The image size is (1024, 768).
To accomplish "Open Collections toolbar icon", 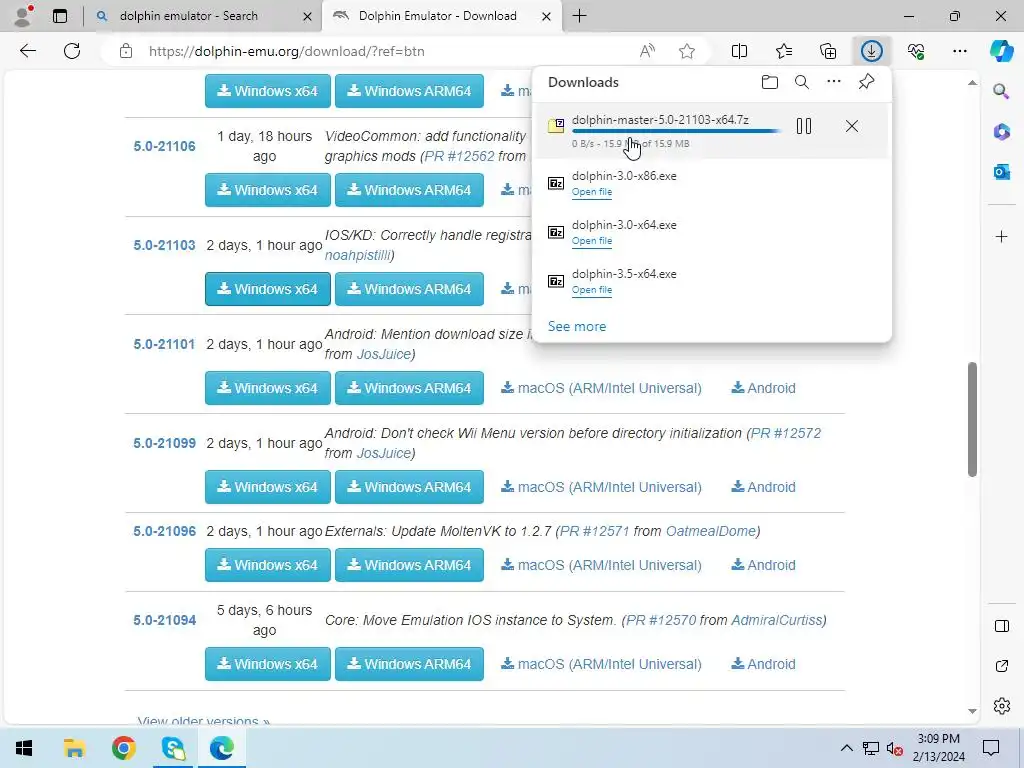I will coord(828,51).
